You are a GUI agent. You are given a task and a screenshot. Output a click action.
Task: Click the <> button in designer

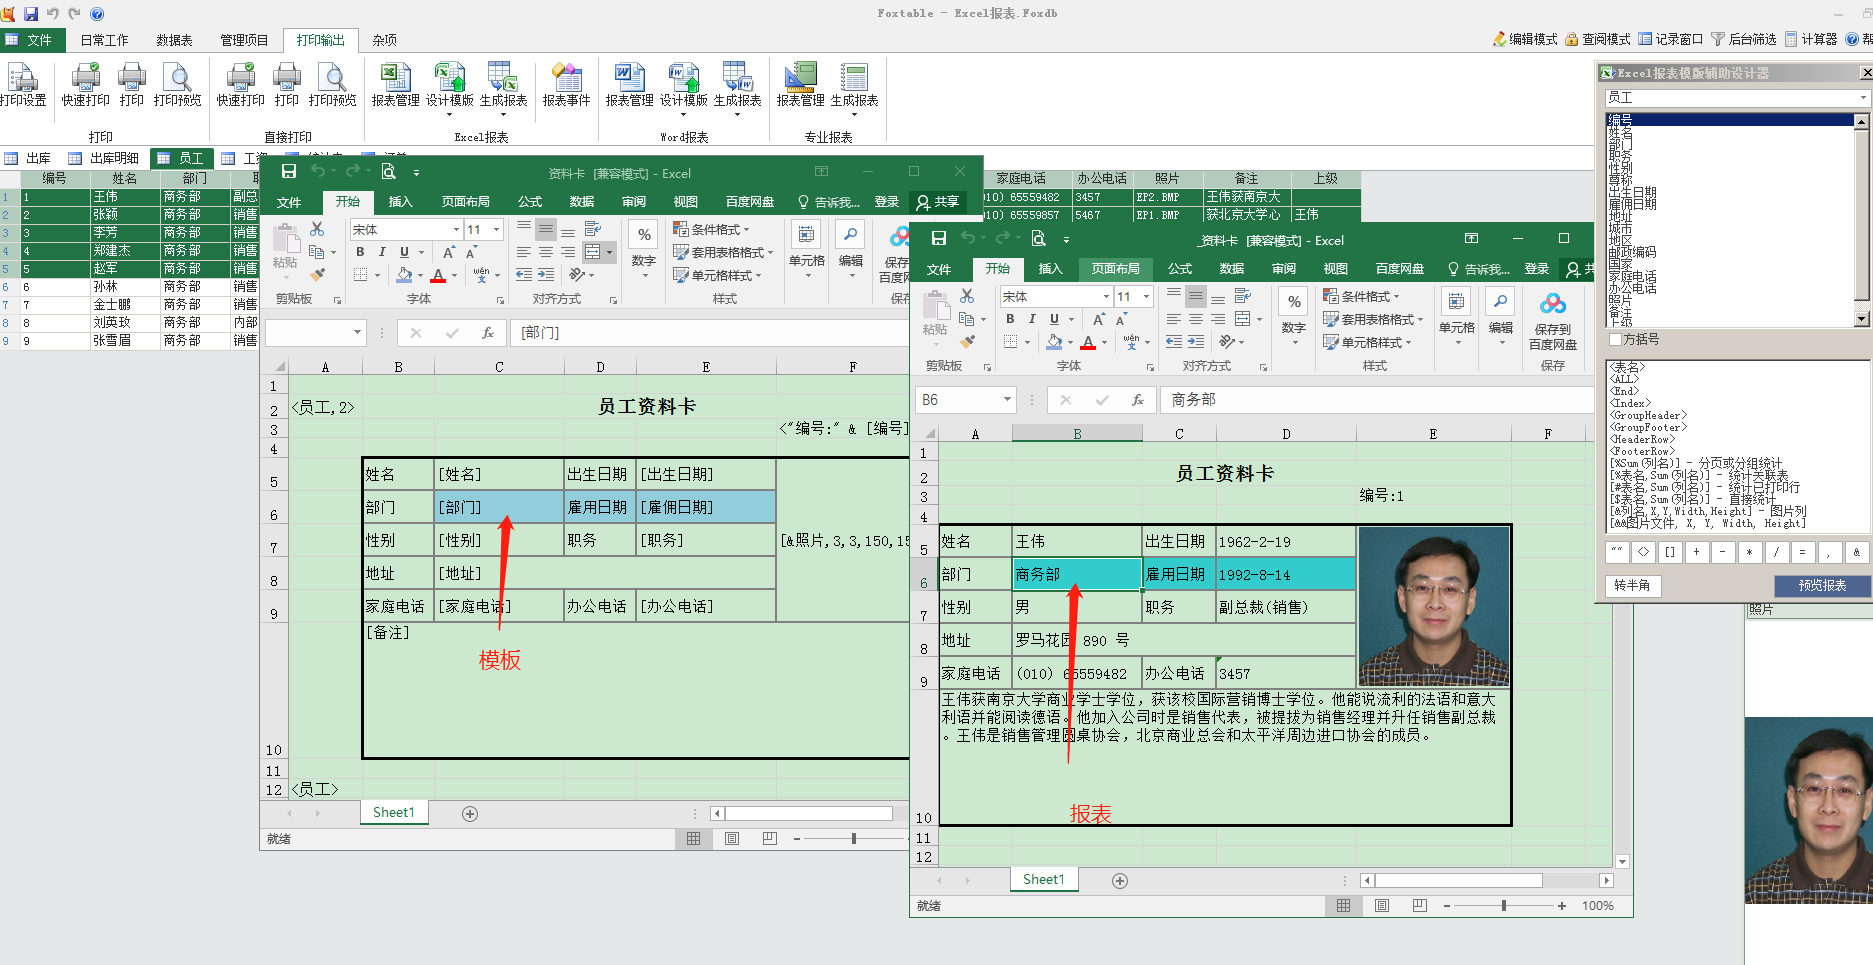tap(1644, 552)
